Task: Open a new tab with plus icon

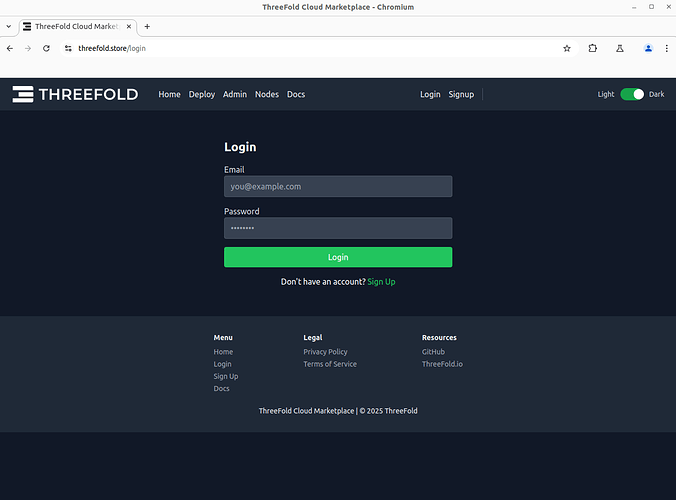Action: coord(147,26)
